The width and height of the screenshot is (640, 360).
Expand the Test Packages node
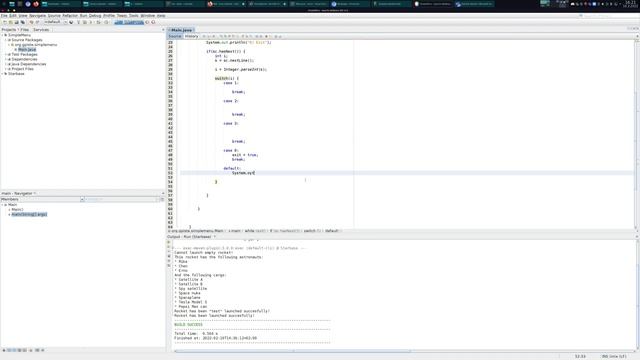[6, 54]
